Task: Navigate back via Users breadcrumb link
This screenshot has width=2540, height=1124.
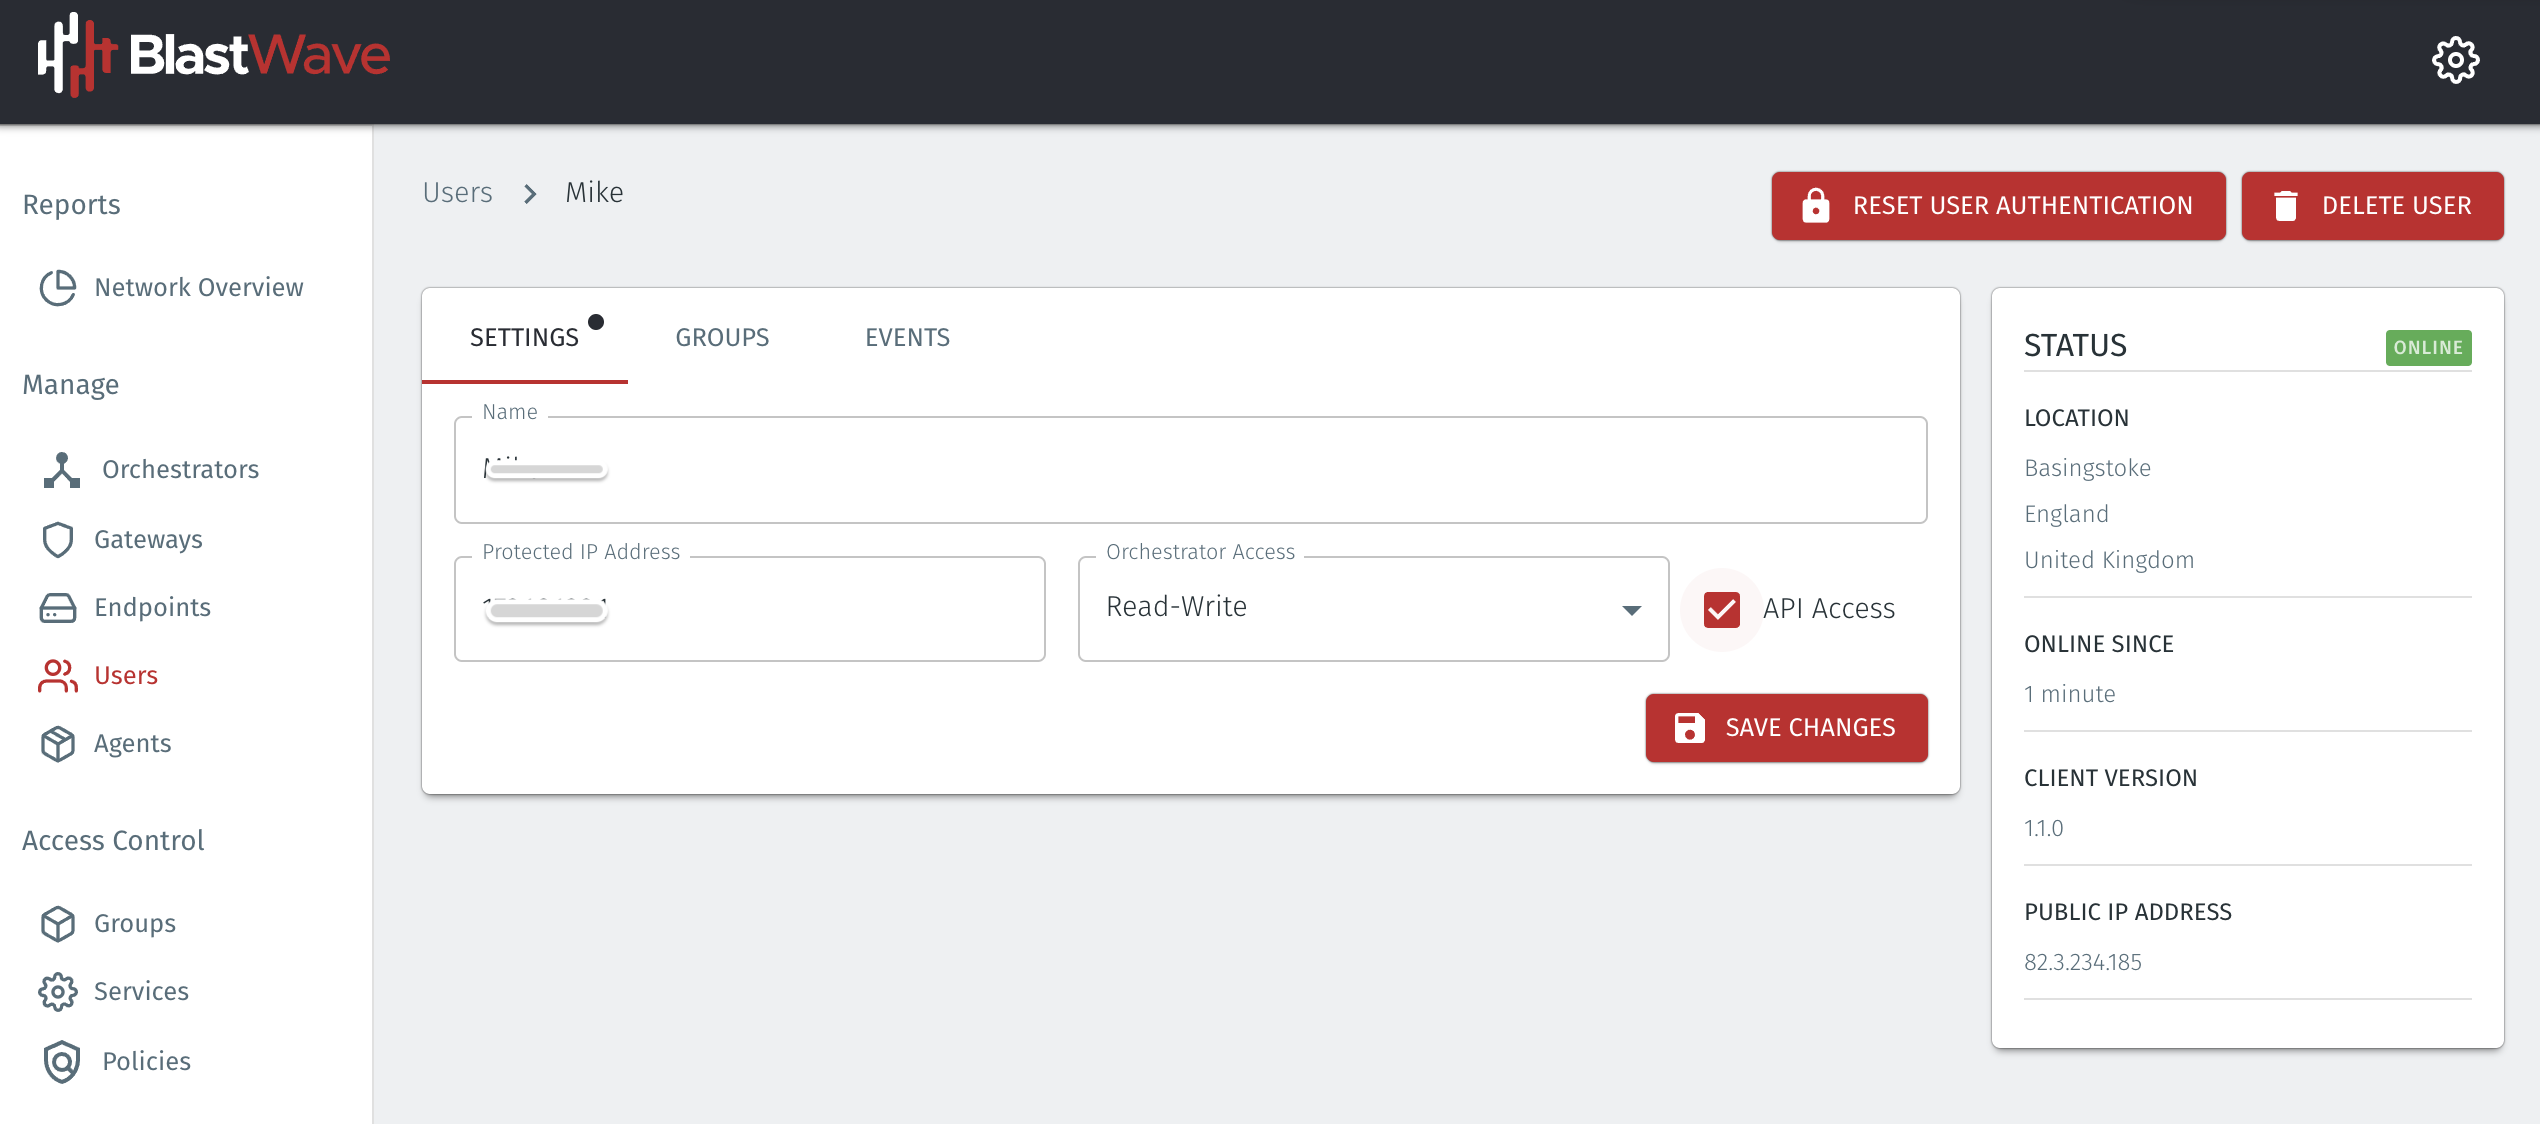Action: click(x=458, y=192)
